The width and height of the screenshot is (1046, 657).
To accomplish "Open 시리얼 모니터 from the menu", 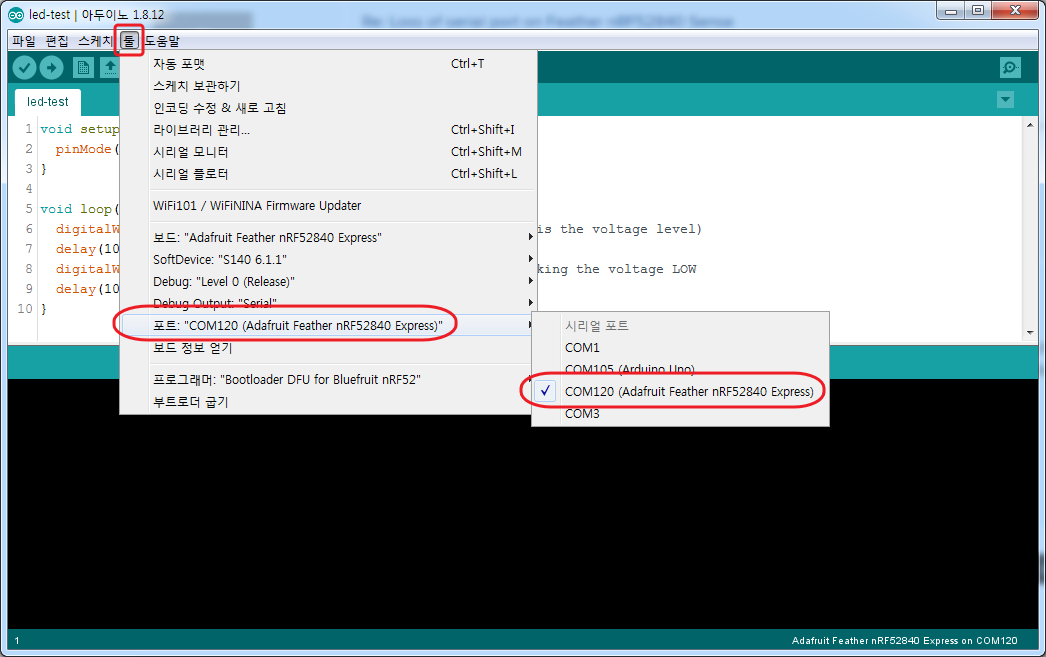I will (x=328, y=152).
